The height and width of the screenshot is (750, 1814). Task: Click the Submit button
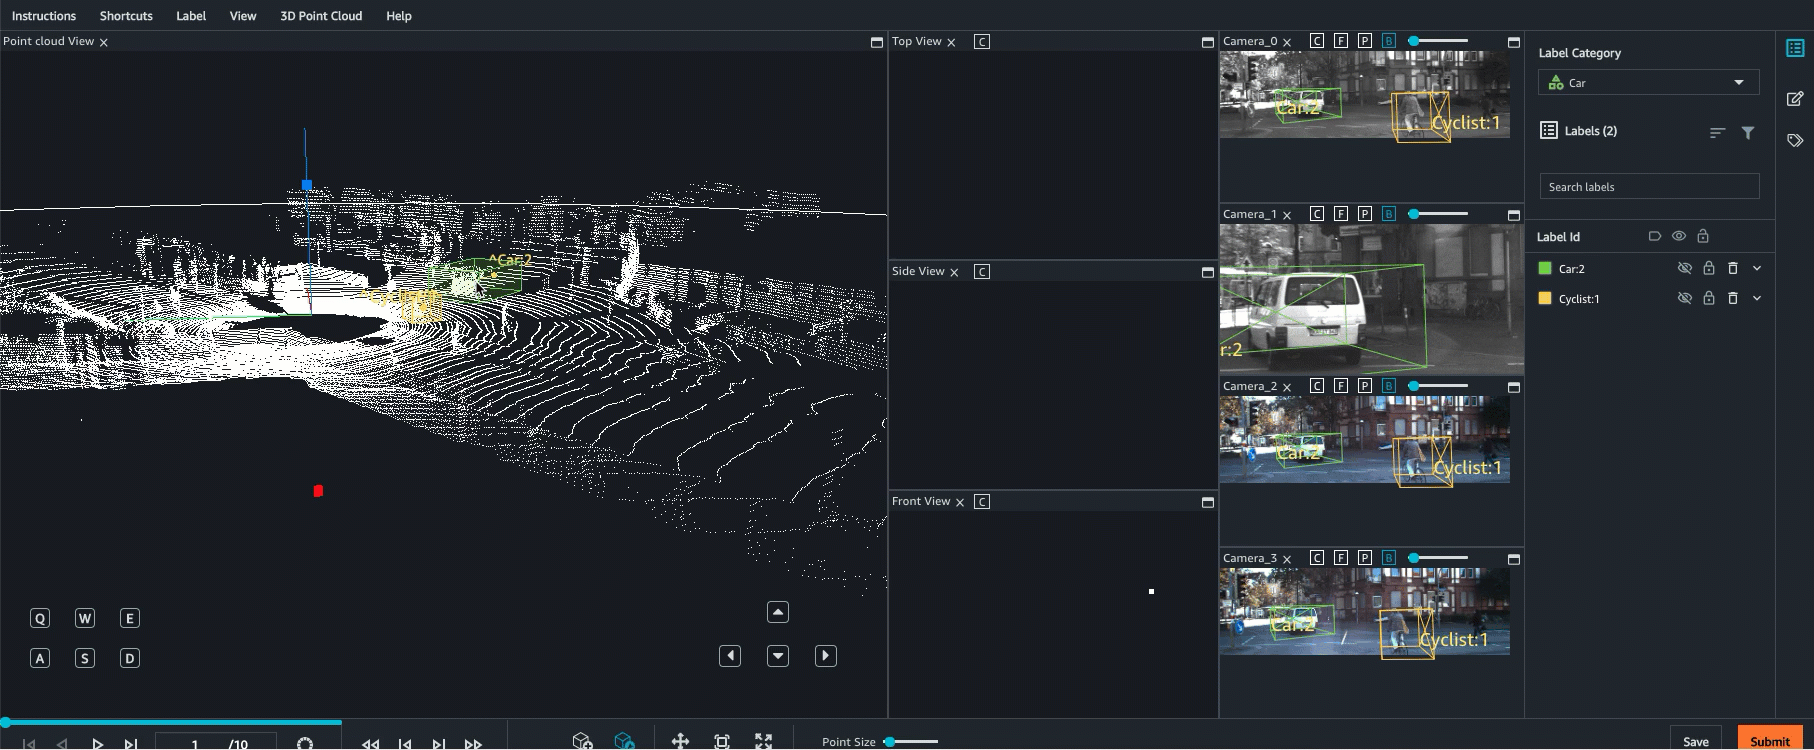point(1769,740)
